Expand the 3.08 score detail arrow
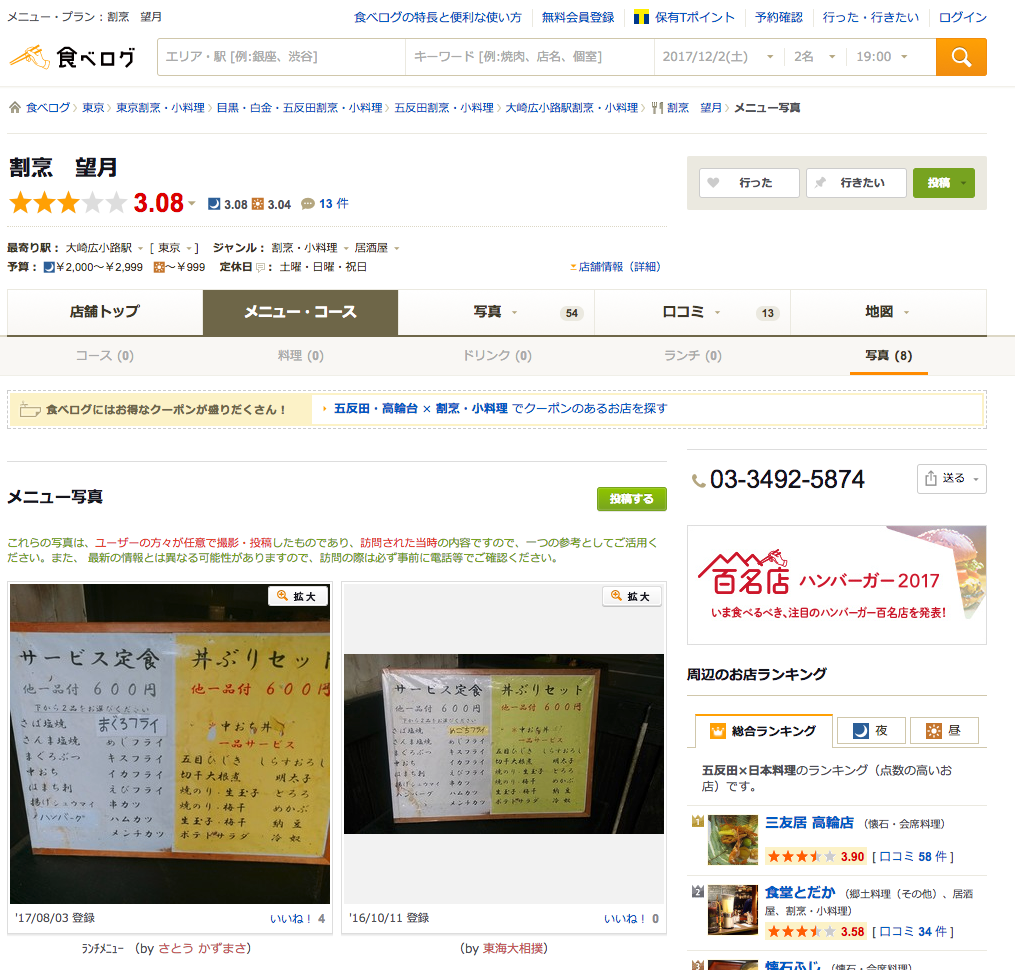 (x=192, y=203)
